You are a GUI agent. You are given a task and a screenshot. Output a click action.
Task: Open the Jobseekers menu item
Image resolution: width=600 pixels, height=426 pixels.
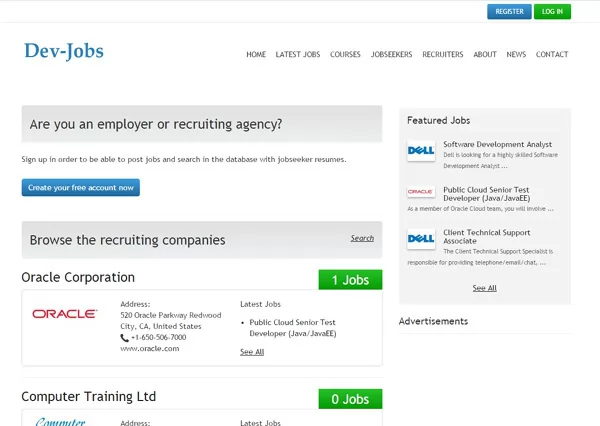(391, 54)
